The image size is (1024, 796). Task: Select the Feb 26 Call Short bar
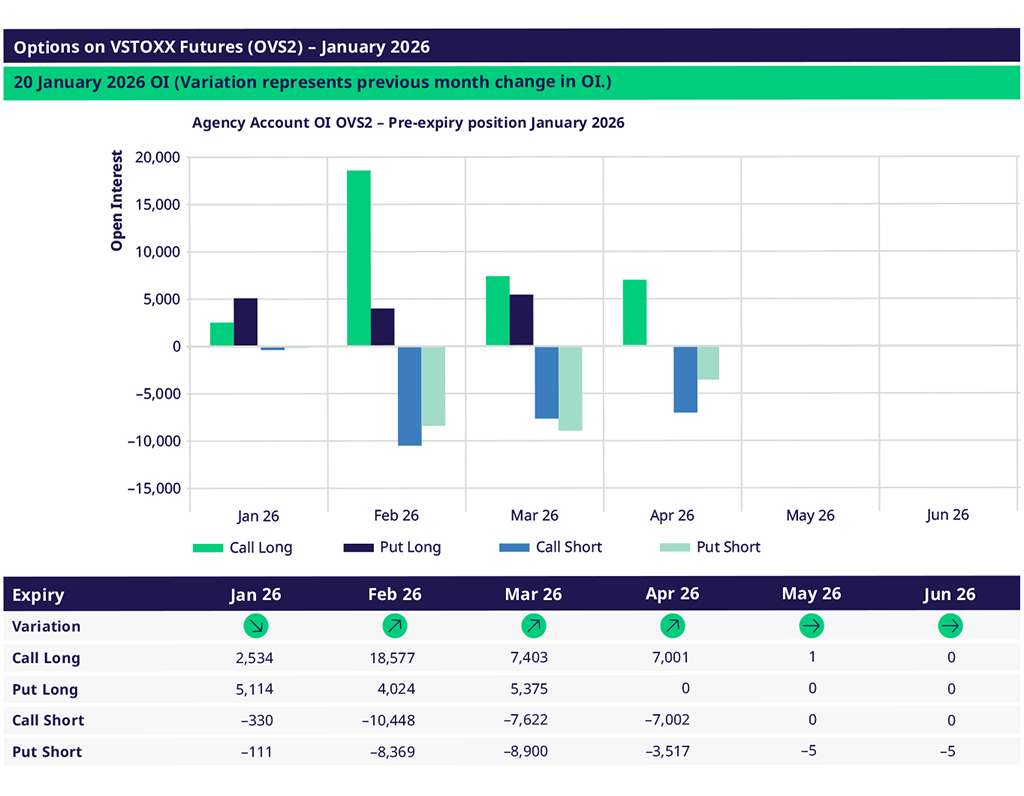click(x=409, y=395)
